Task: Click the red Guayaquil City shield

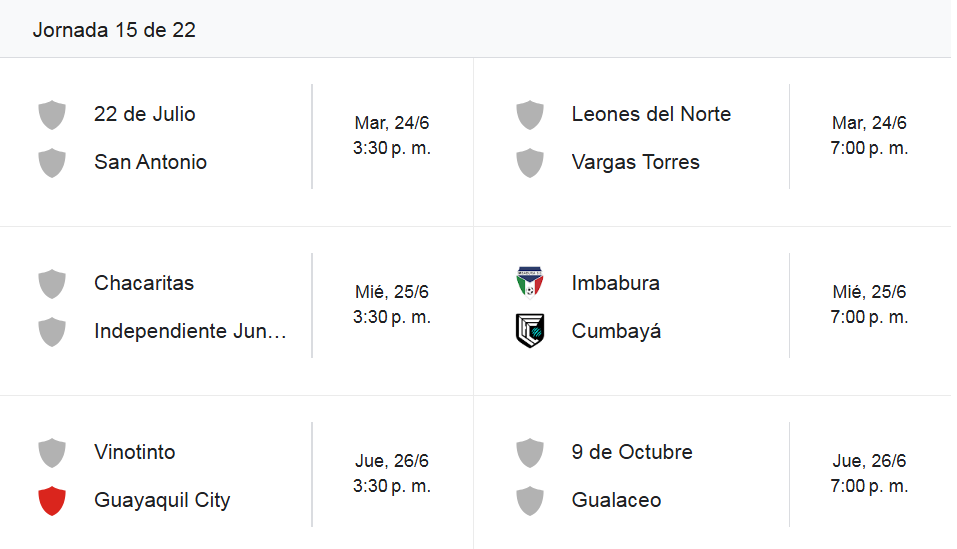Action: tap(52, 501)
